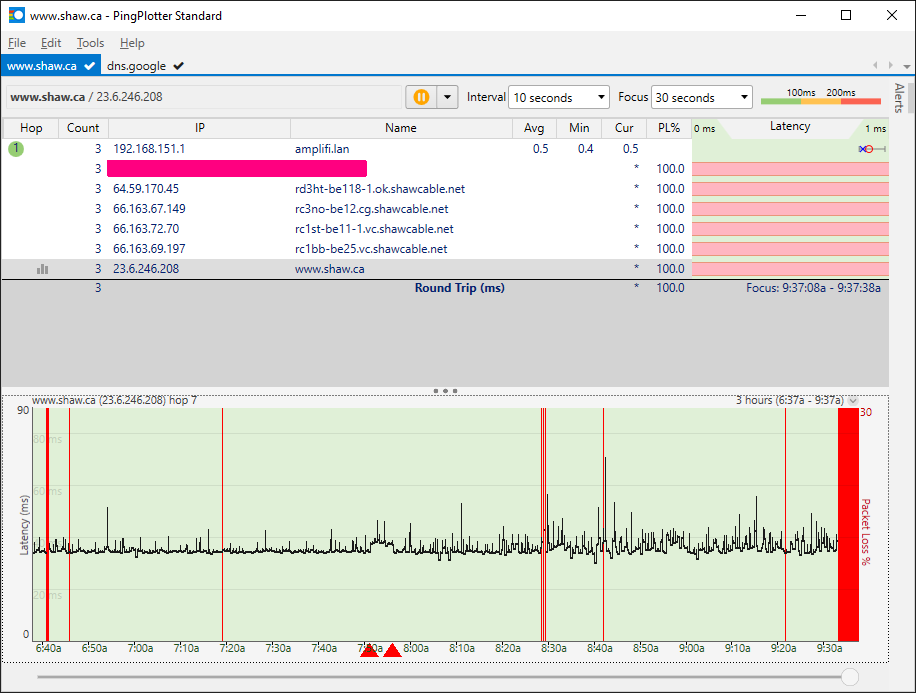Select rc3no-be12.cg.shawcable.net hop name

click(372, 209)
